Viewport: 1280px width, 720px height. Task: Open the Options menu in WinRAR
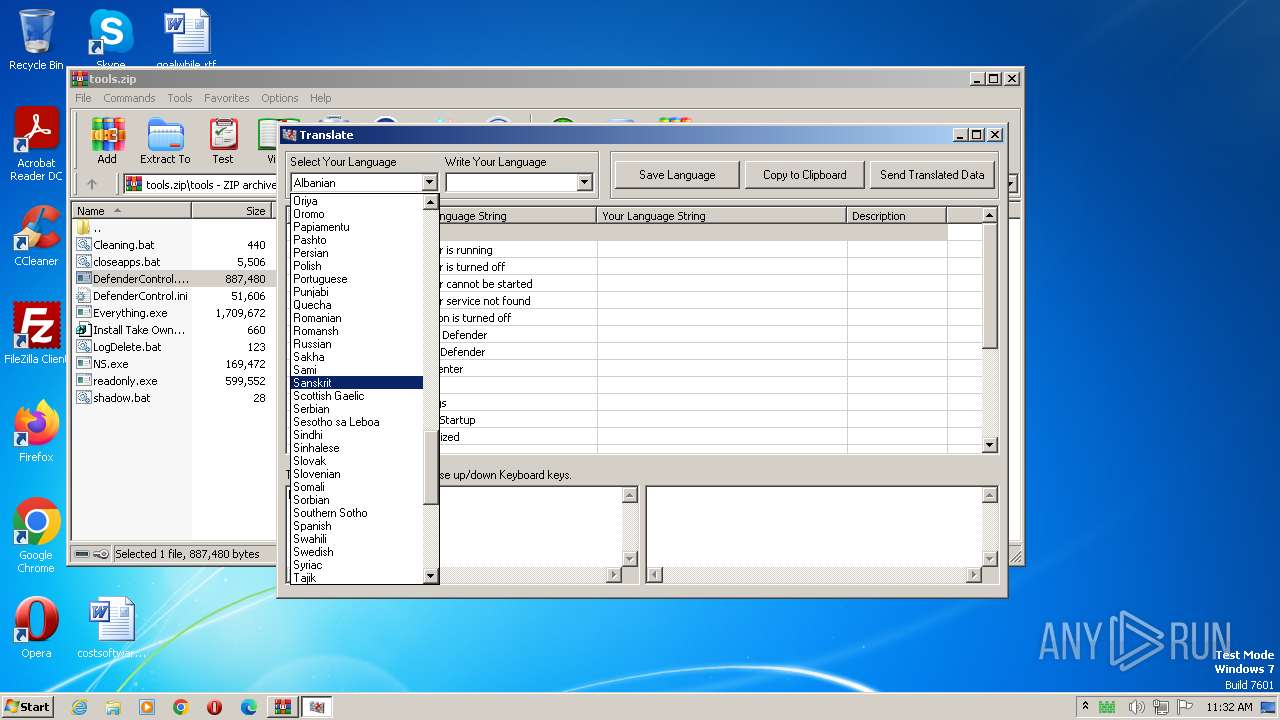click(280, 98)
